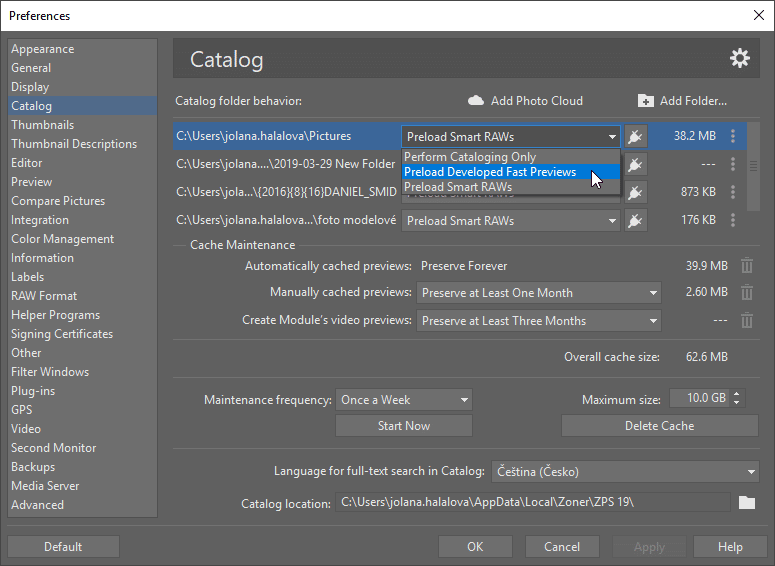Go to Editor preferences
This screenshot has height=566, width=775.
click(83, 163)
